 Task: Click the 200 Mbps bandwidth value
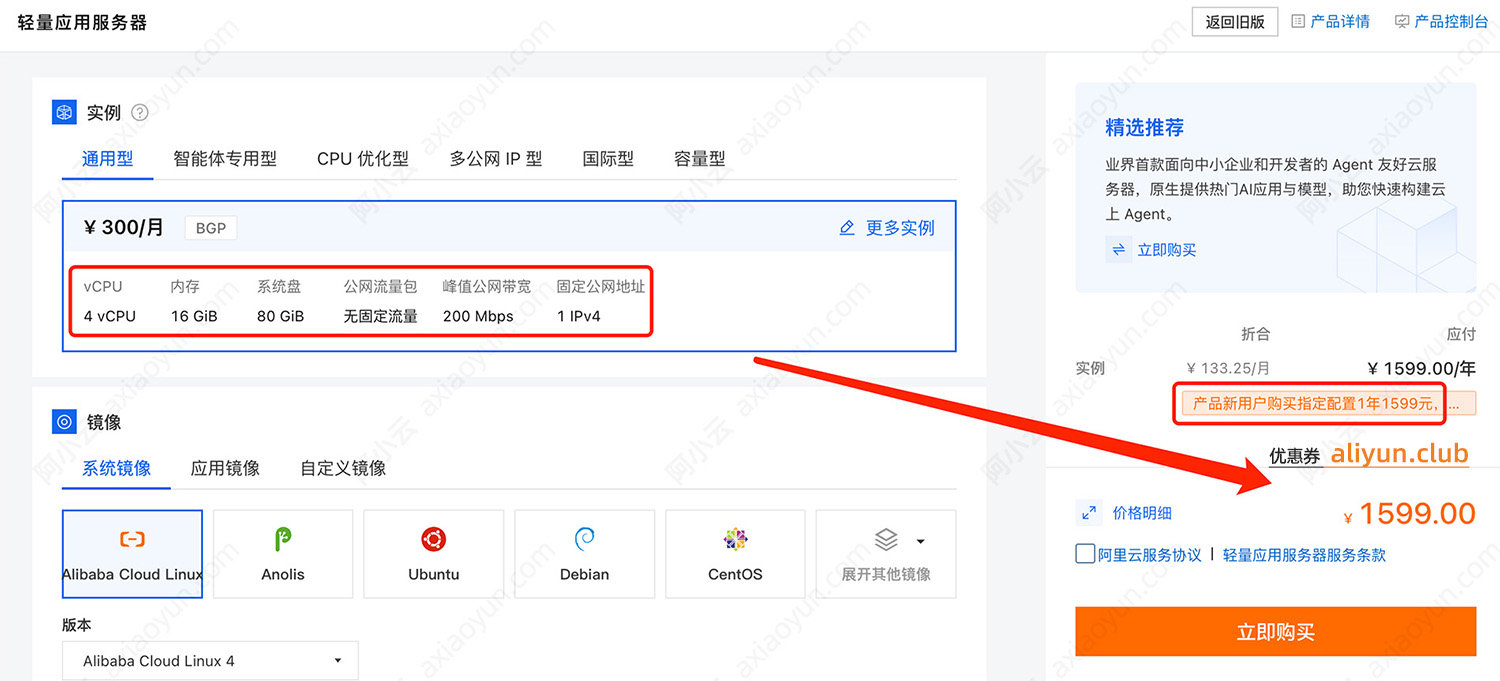point(478,316)
